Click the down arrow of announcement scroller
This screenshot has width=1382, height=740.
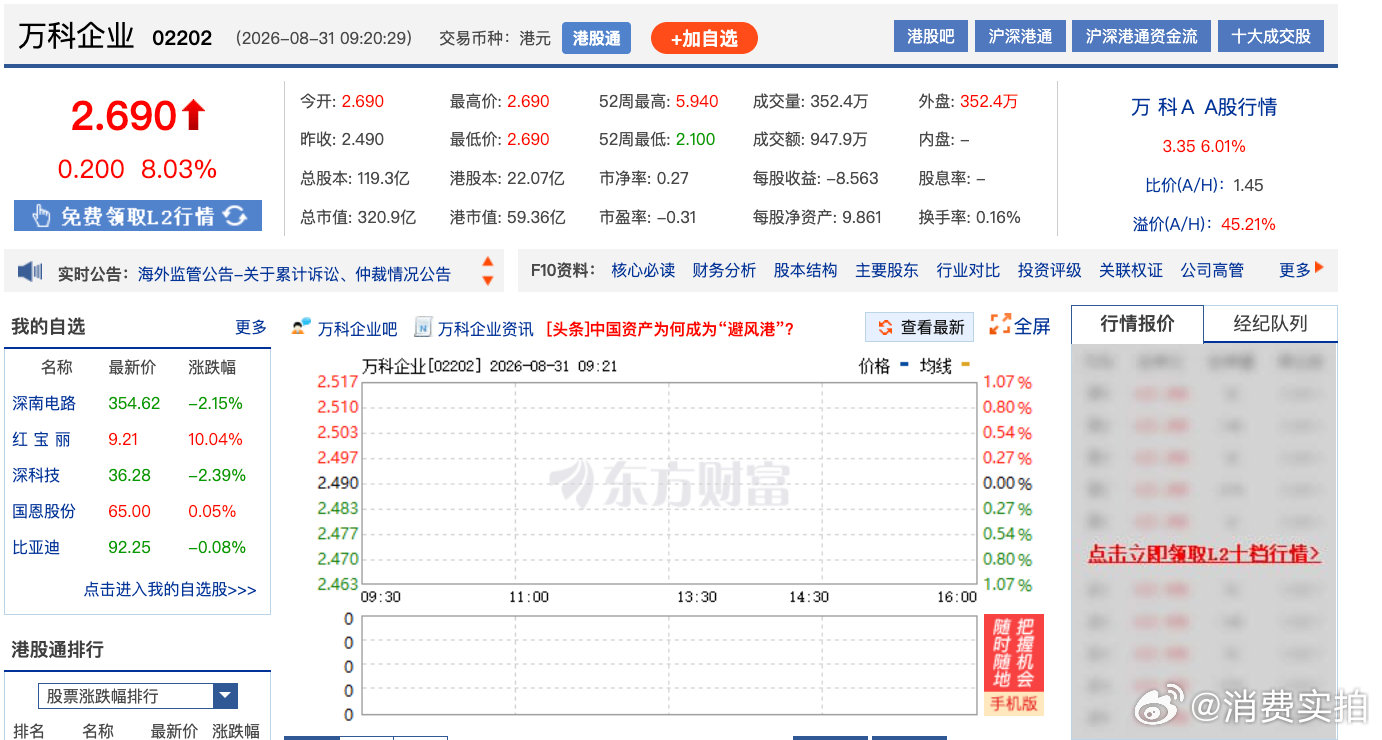488,280
